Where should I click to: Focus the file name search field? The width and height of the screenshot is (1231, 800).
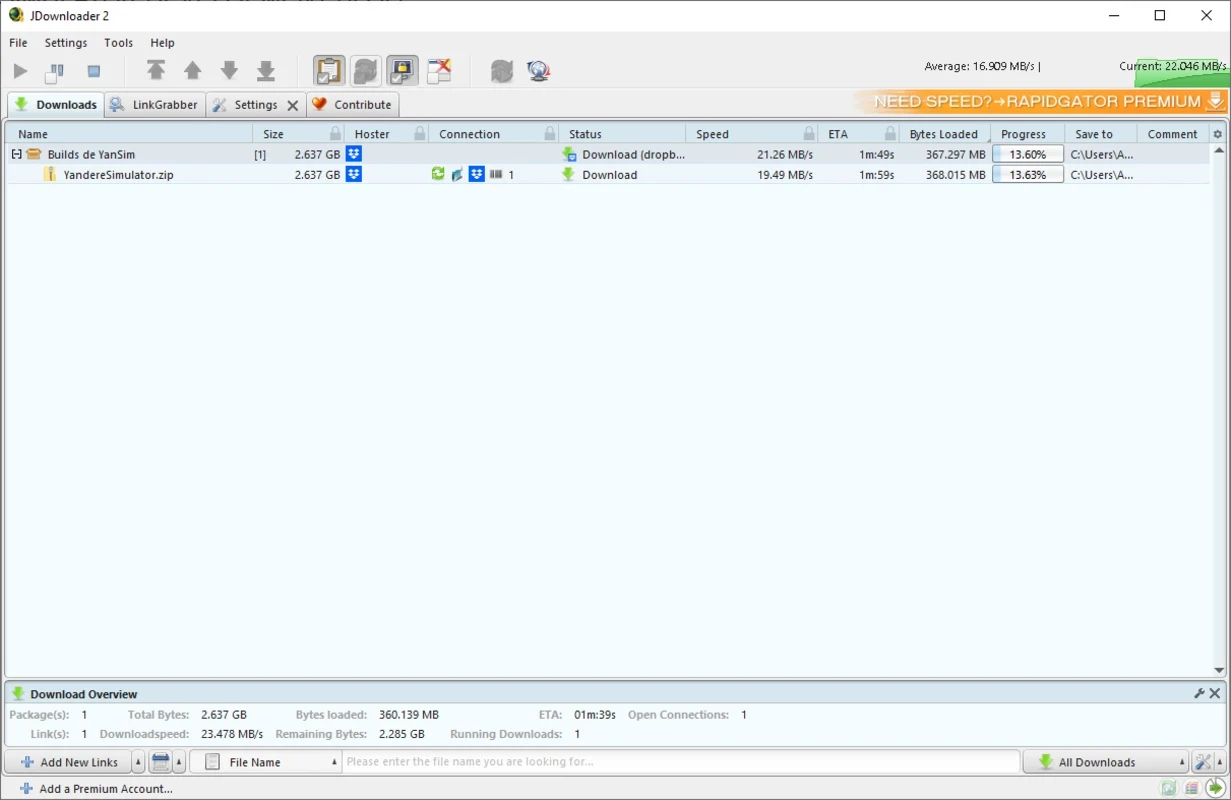(x=681, y=762)
